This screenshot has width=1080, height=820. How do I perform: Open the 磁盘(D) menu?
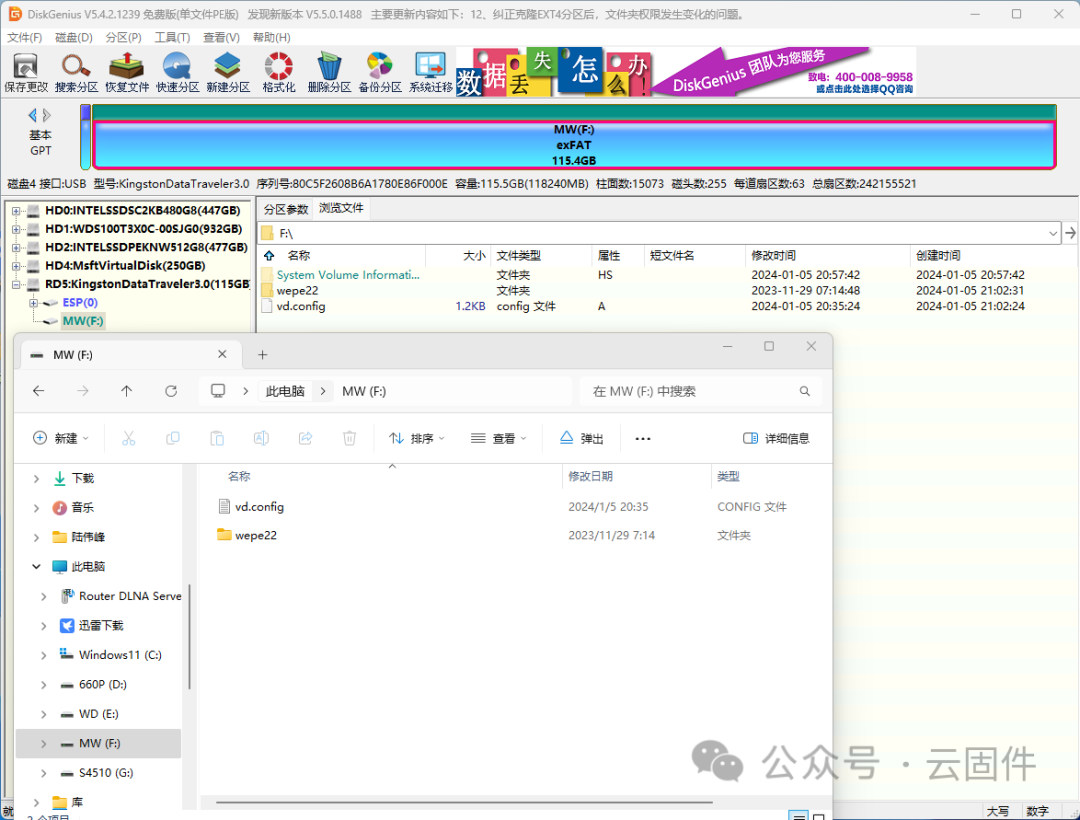[73, 37]
